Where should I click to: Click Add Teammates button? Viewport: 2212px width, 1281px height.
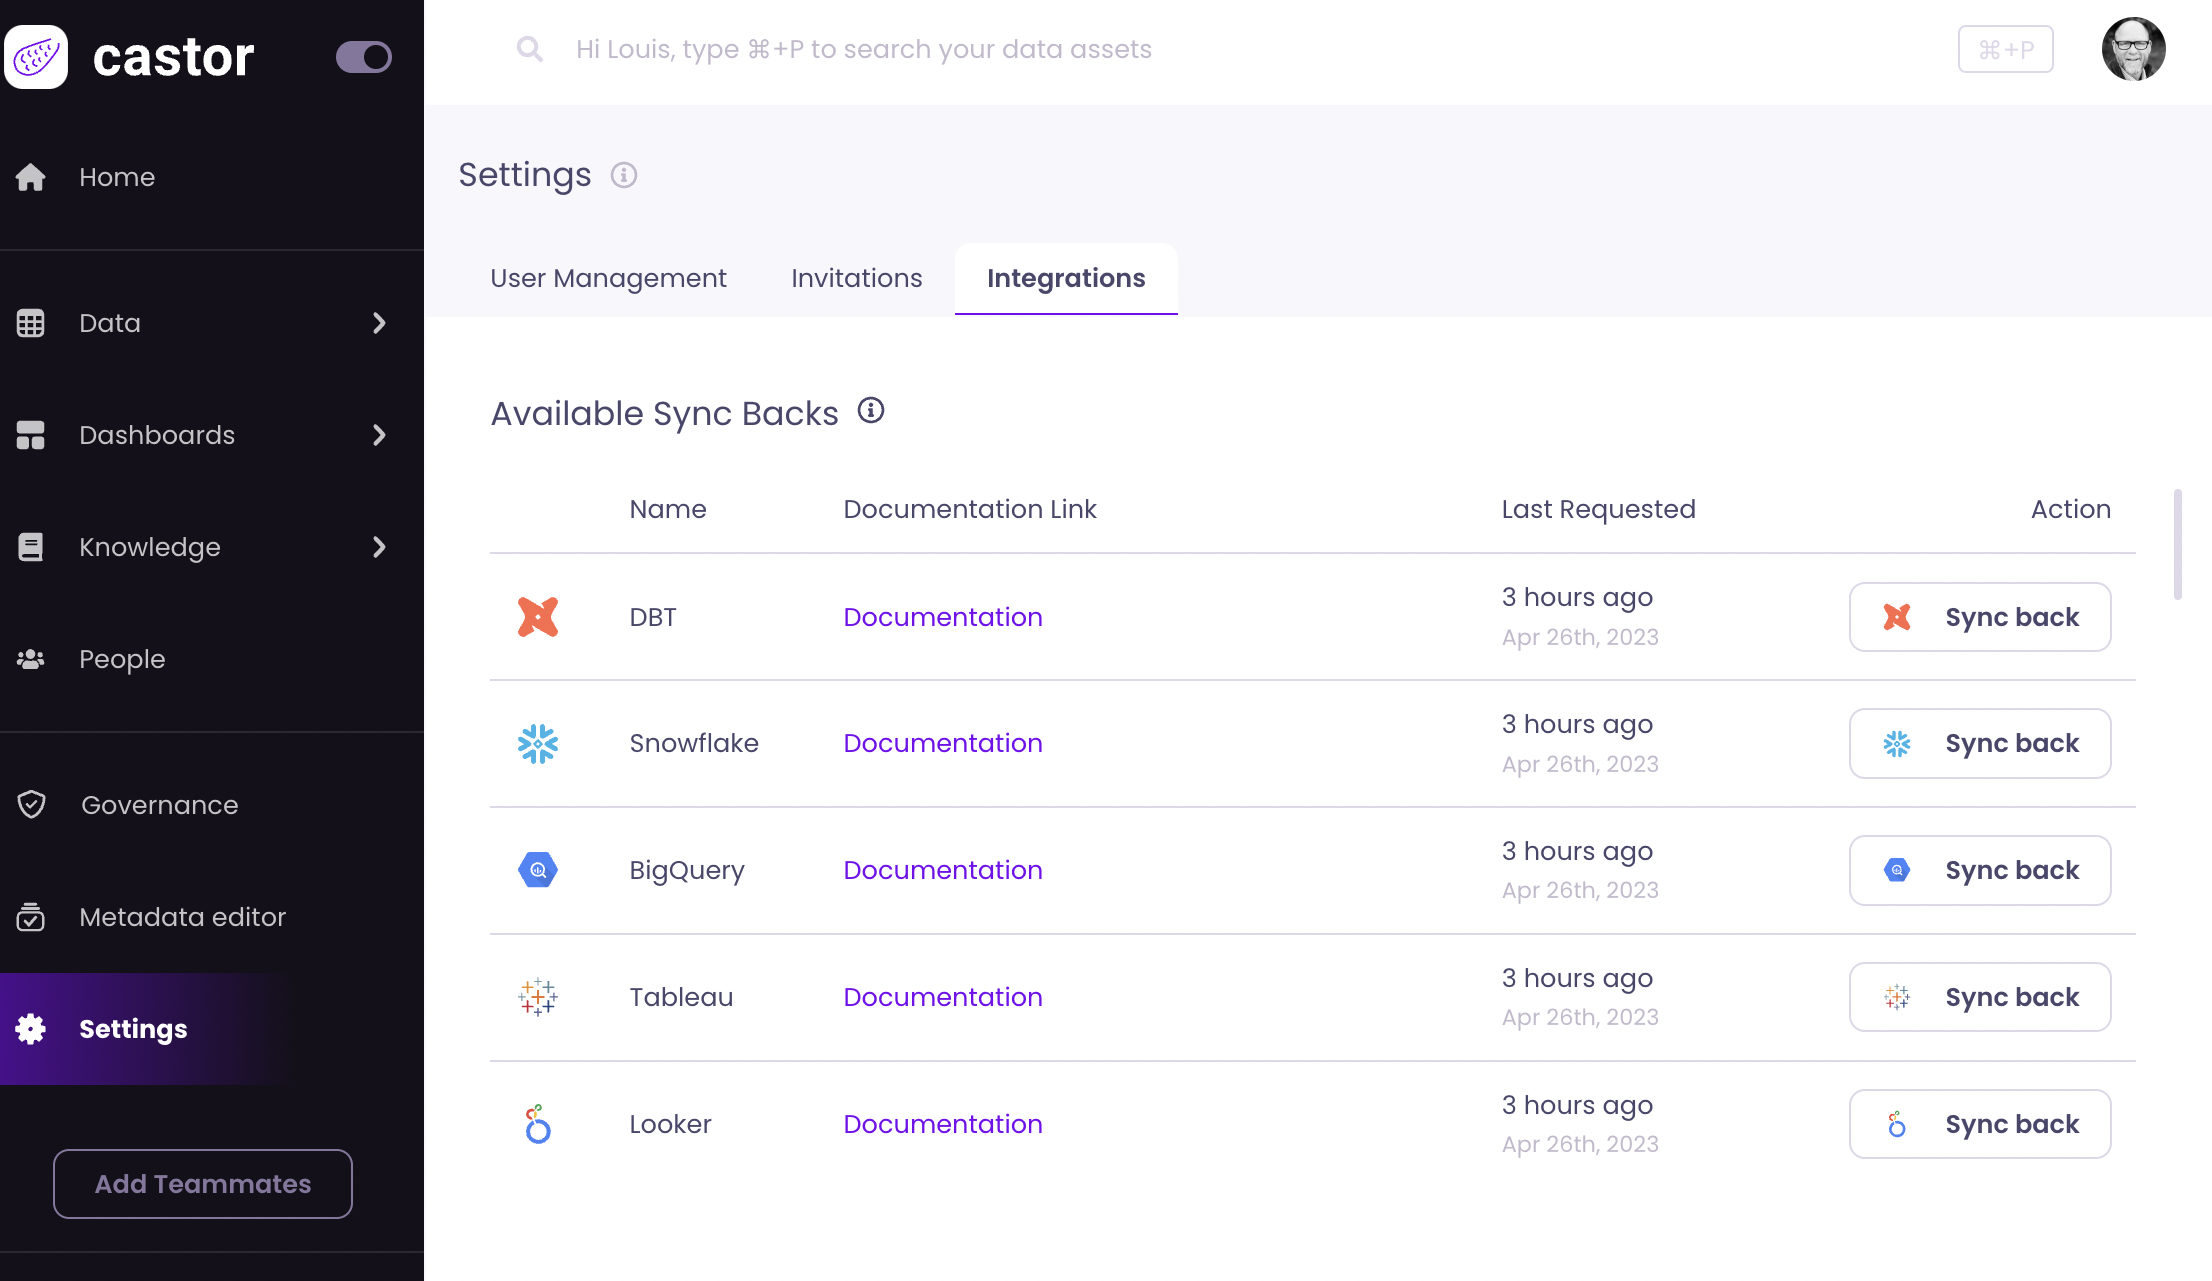click(203, 1184)
